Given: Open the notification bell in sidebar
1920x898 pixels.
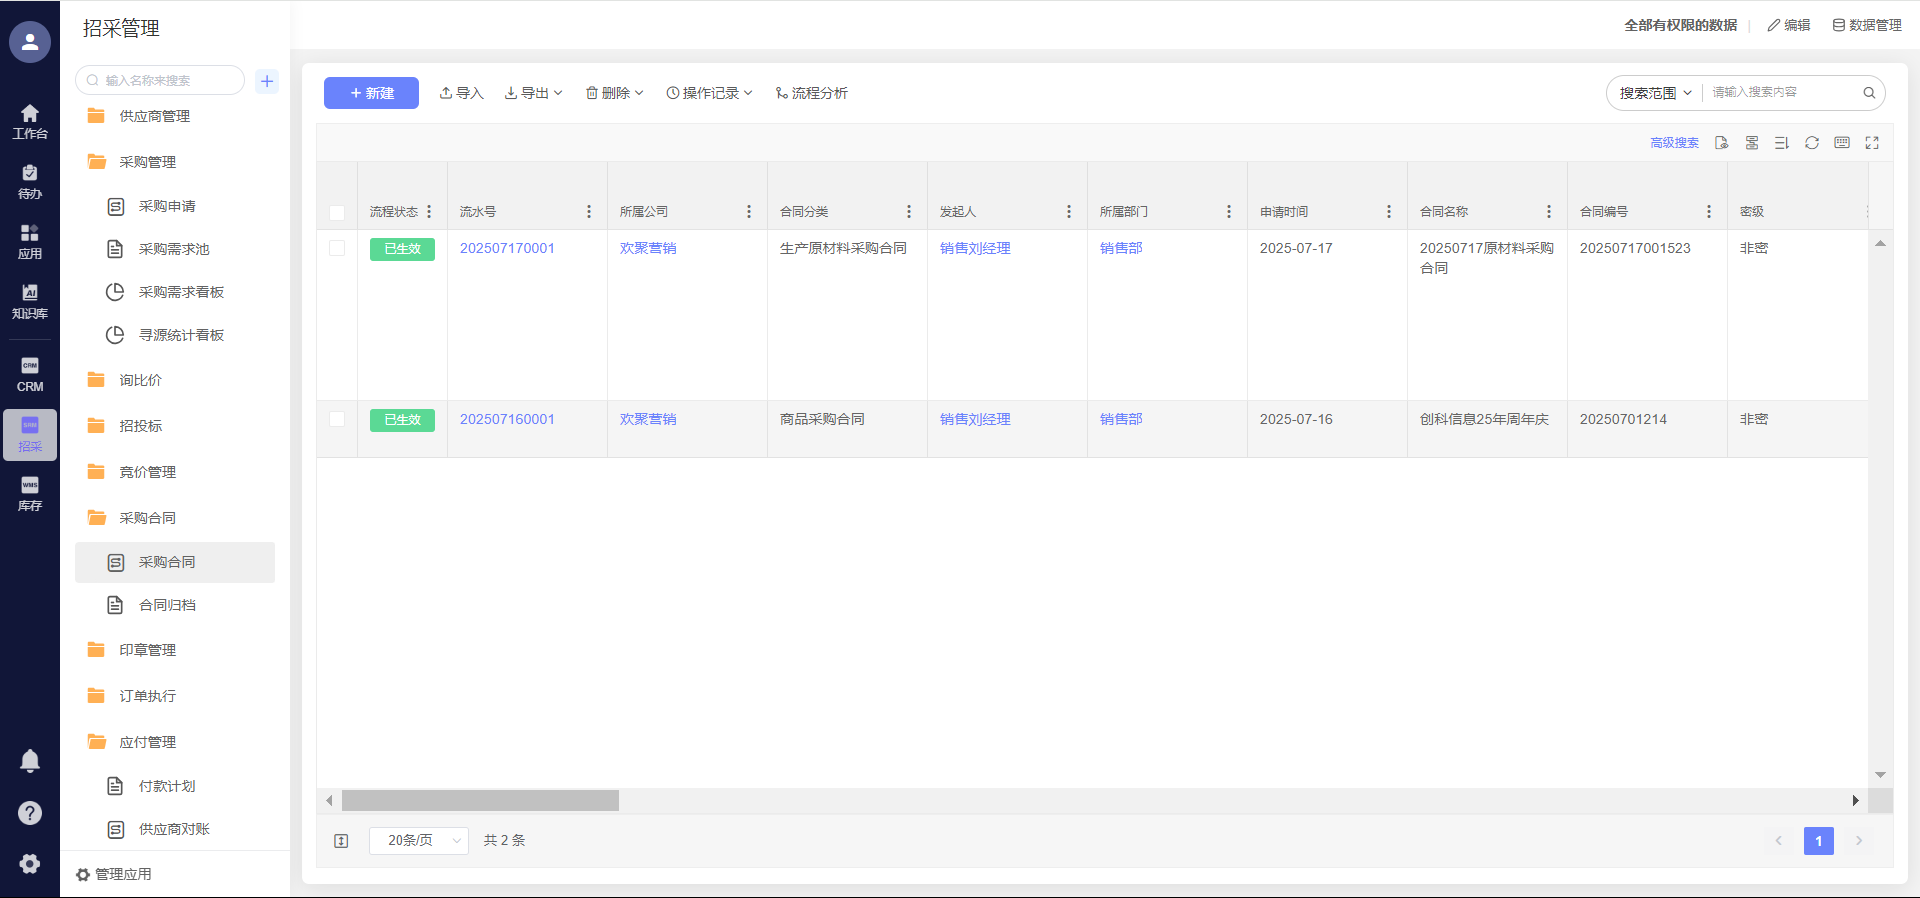Looking at the screenshot, I should 30,761.
